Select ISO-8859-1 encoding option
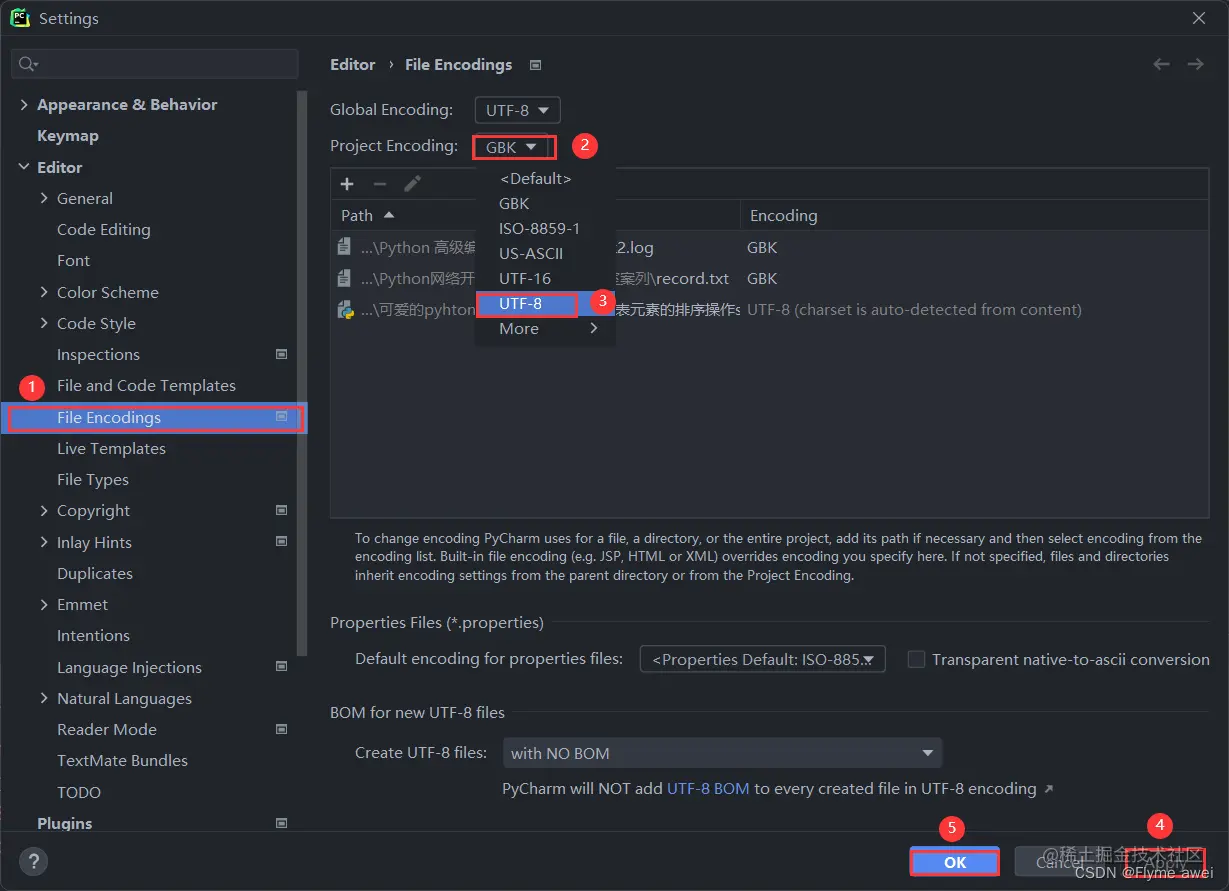The height and width of the screenshot is (891, 1229). pos(545,228)
